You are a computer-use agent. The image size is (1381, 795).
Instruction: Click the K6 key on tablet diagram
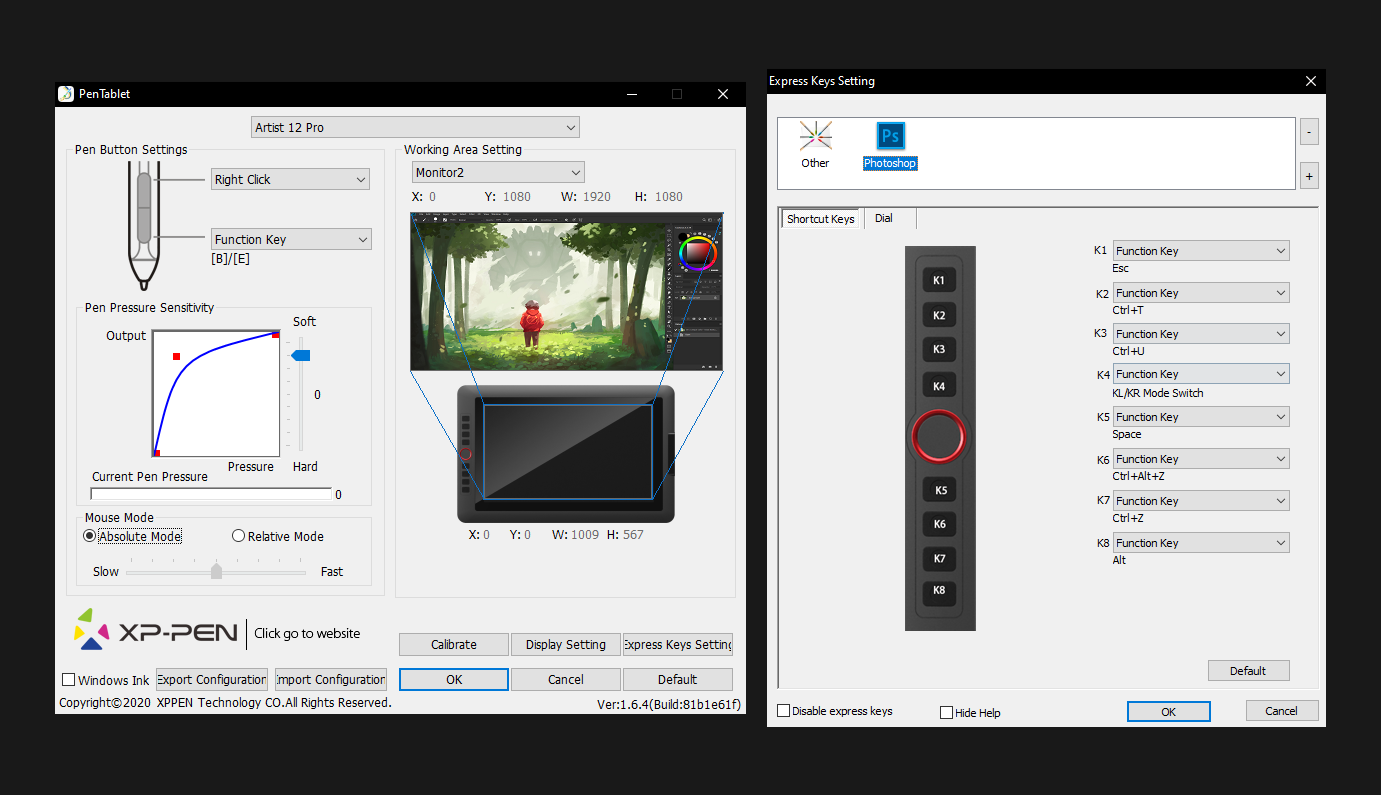(x=939, y=524)
